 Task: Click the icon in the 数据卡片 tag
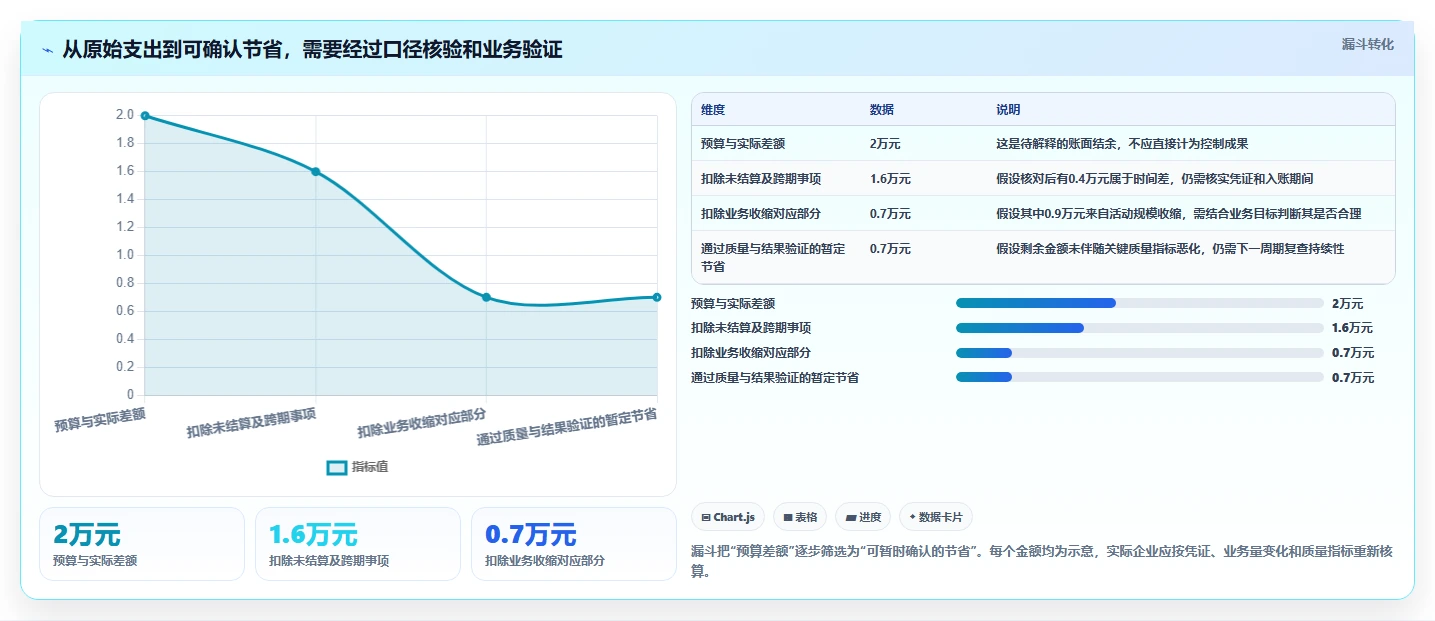tap(913, 518)
